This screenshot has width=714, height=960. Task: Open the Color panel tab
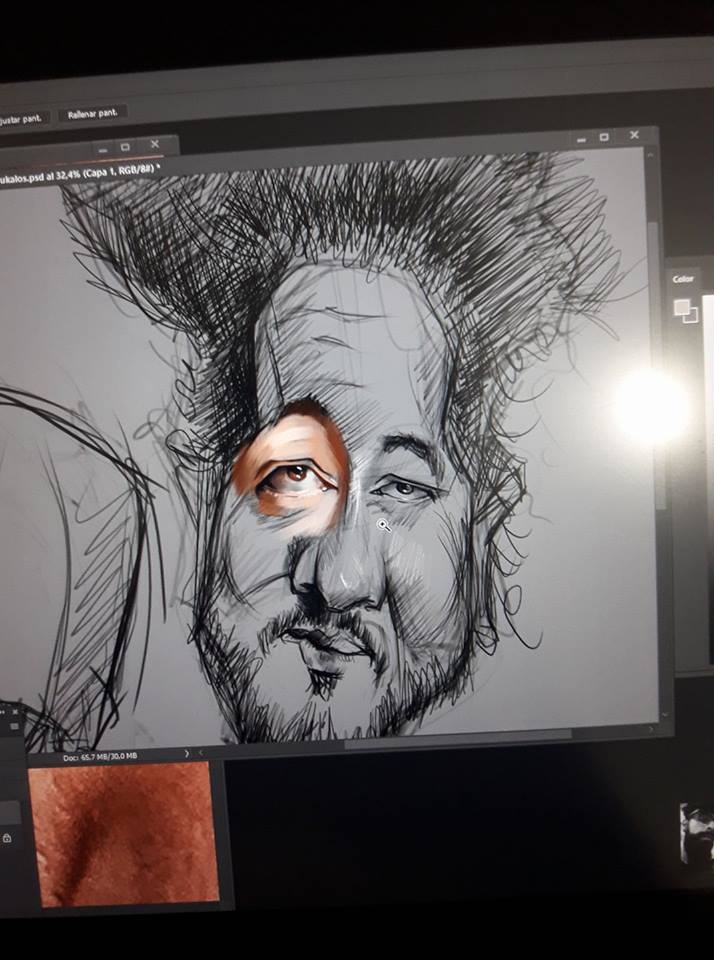point(683,279)
